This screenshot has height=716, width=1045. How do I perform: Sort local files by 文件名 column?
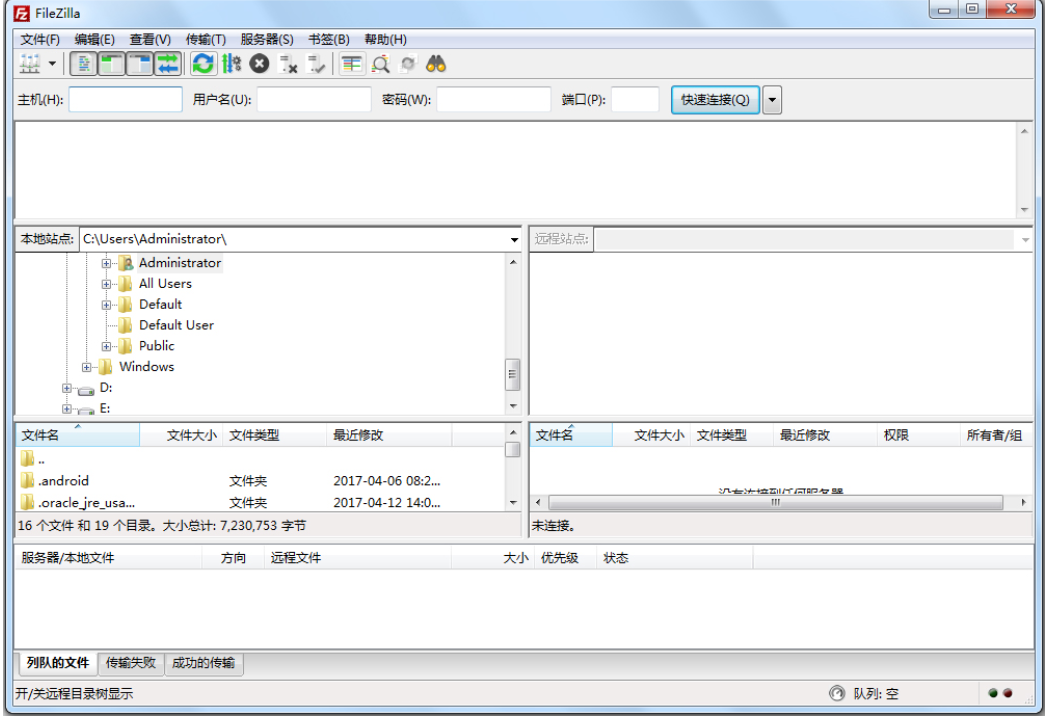pyautogui.click(x=78, y=435)
